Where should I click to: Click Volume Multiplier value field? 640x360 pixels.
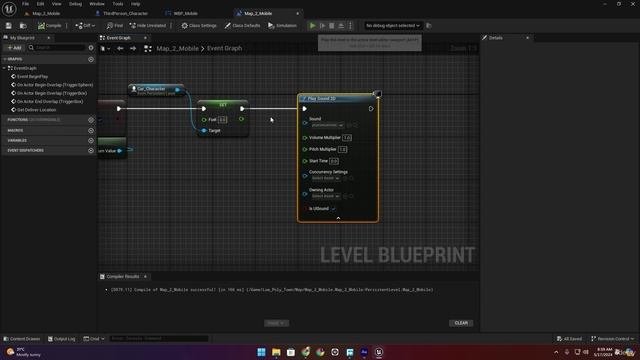click(x=347, y=138)
